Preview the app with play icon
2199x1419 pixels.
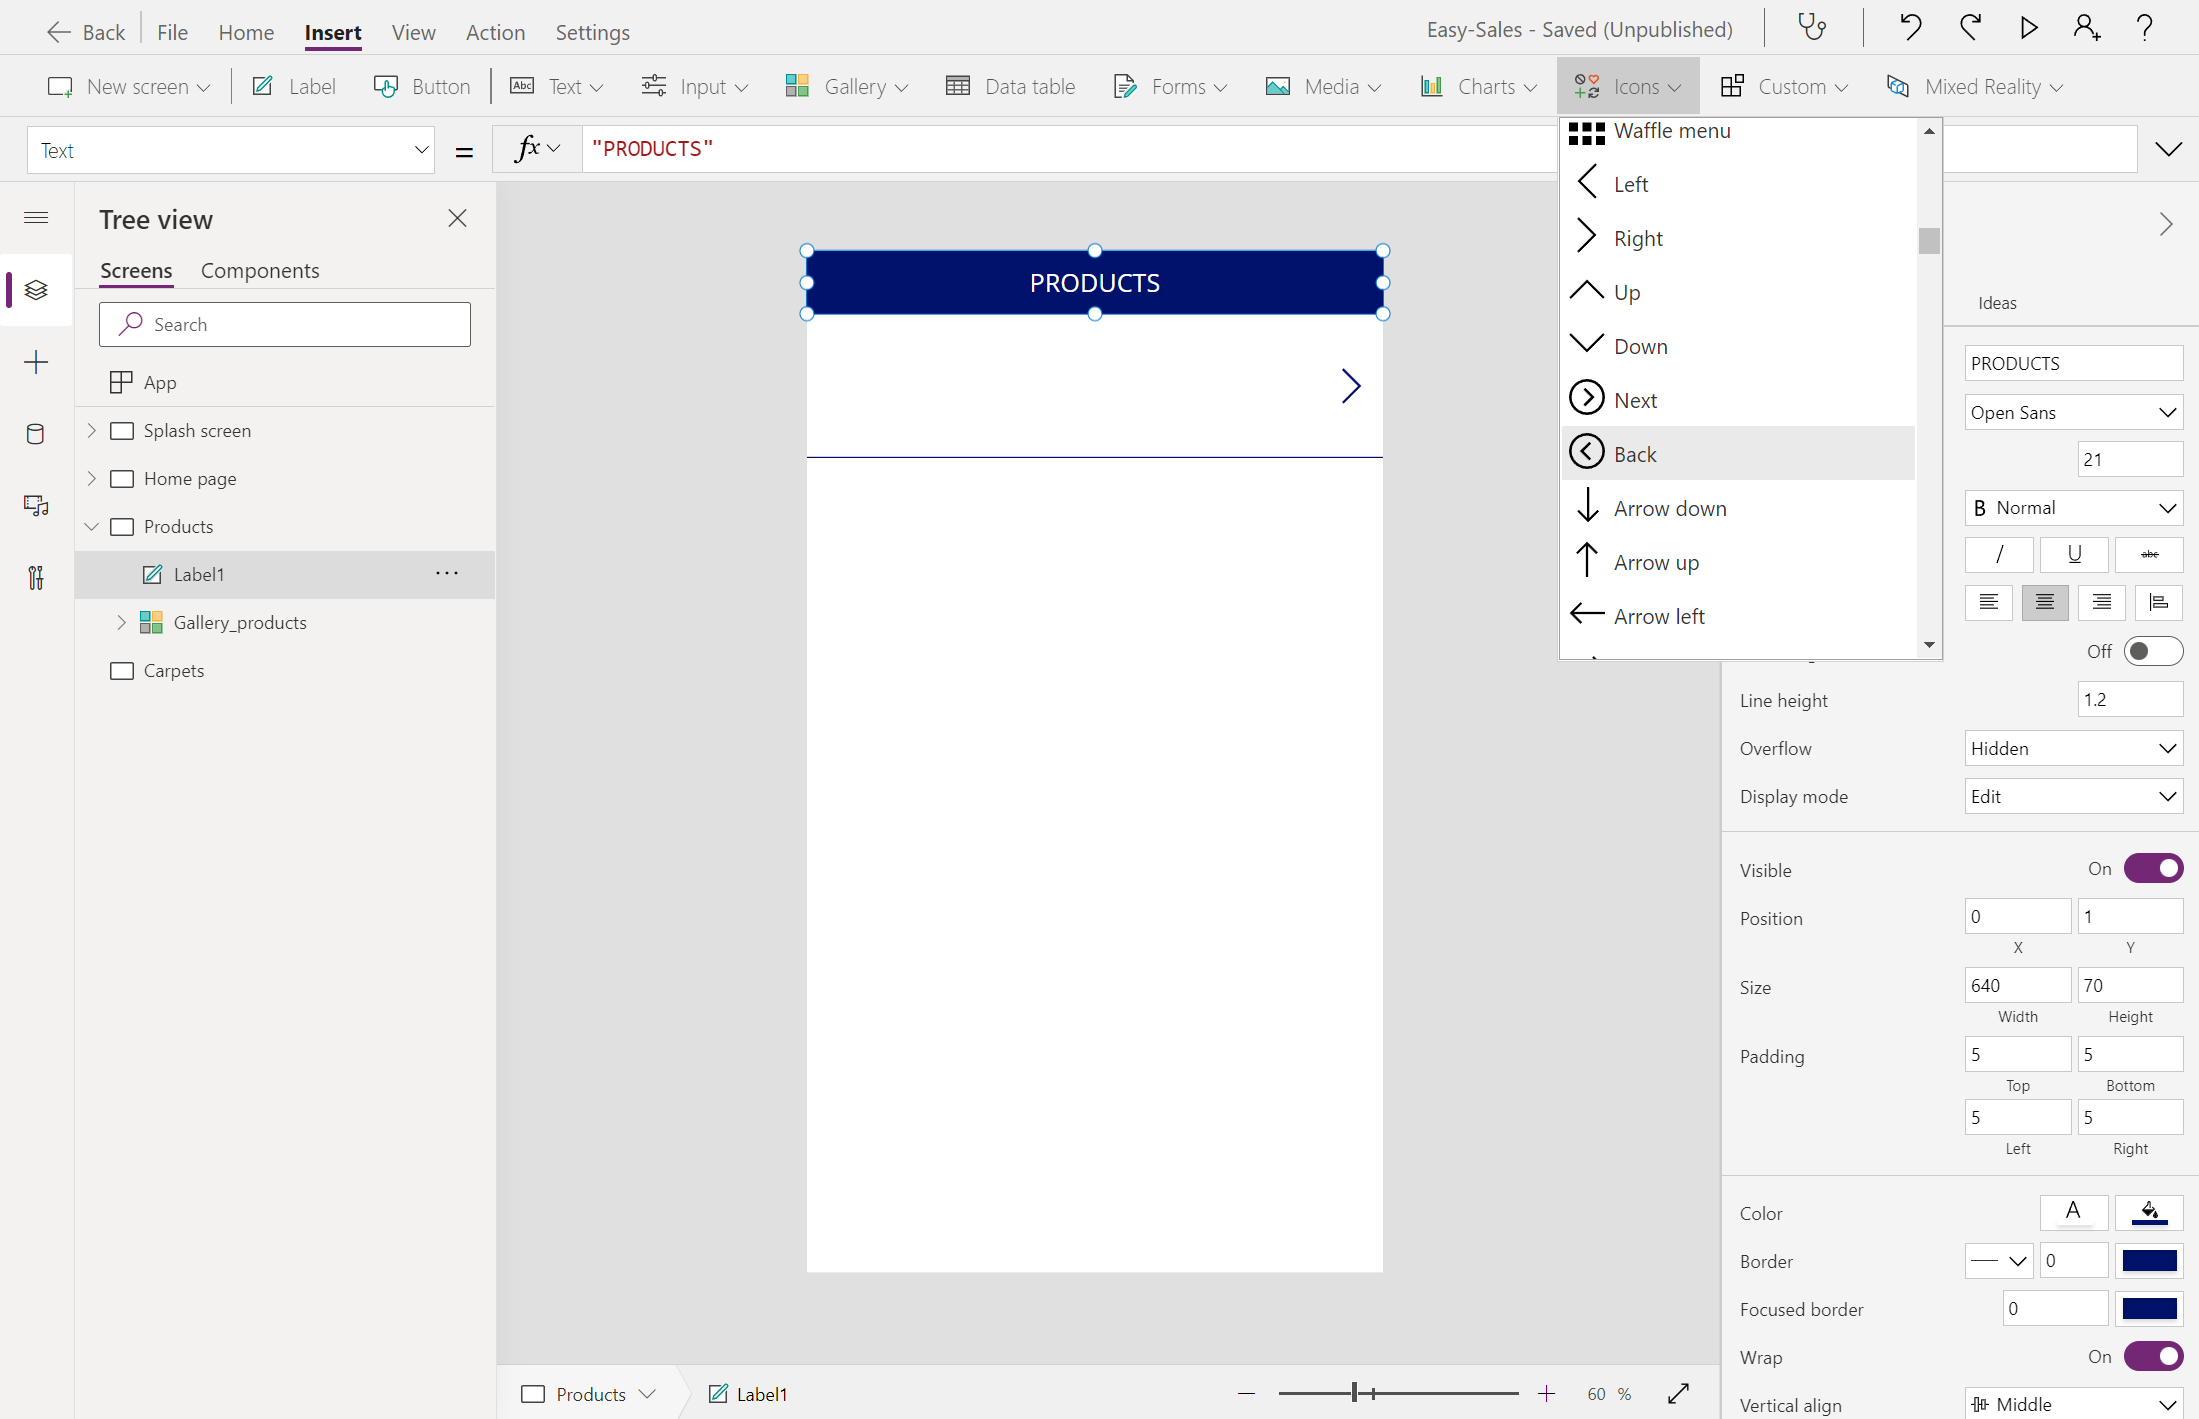tap(2028, 28)
